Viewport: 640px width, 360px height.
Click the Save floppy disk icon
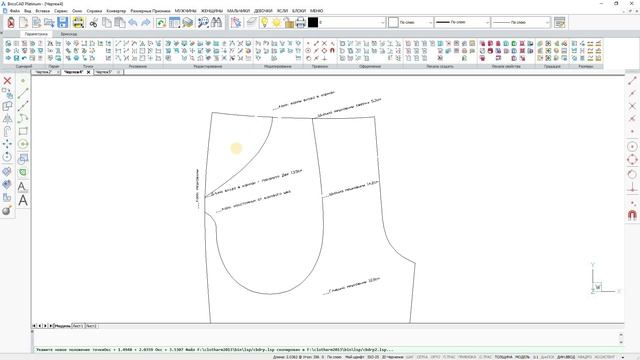click(62, 22)
